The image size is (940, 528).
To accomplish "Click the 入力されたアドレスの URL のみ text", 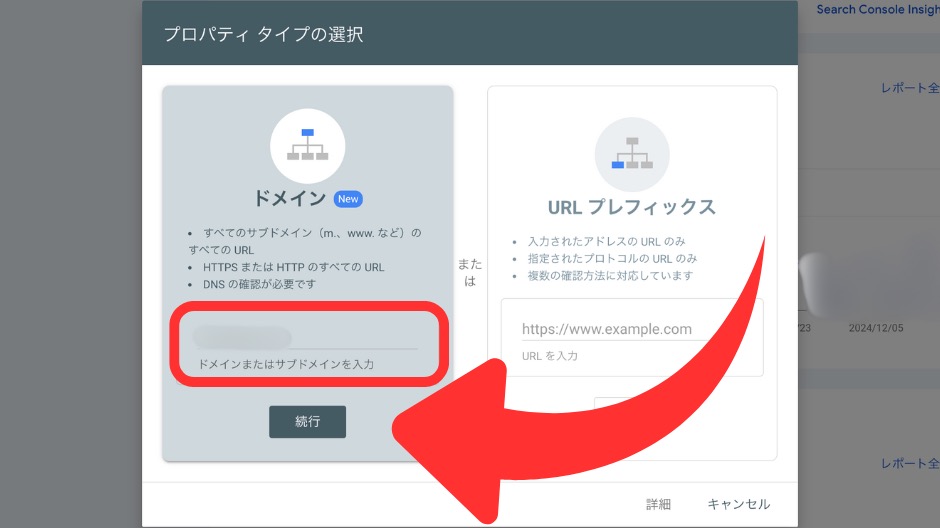I will point(606,242).
